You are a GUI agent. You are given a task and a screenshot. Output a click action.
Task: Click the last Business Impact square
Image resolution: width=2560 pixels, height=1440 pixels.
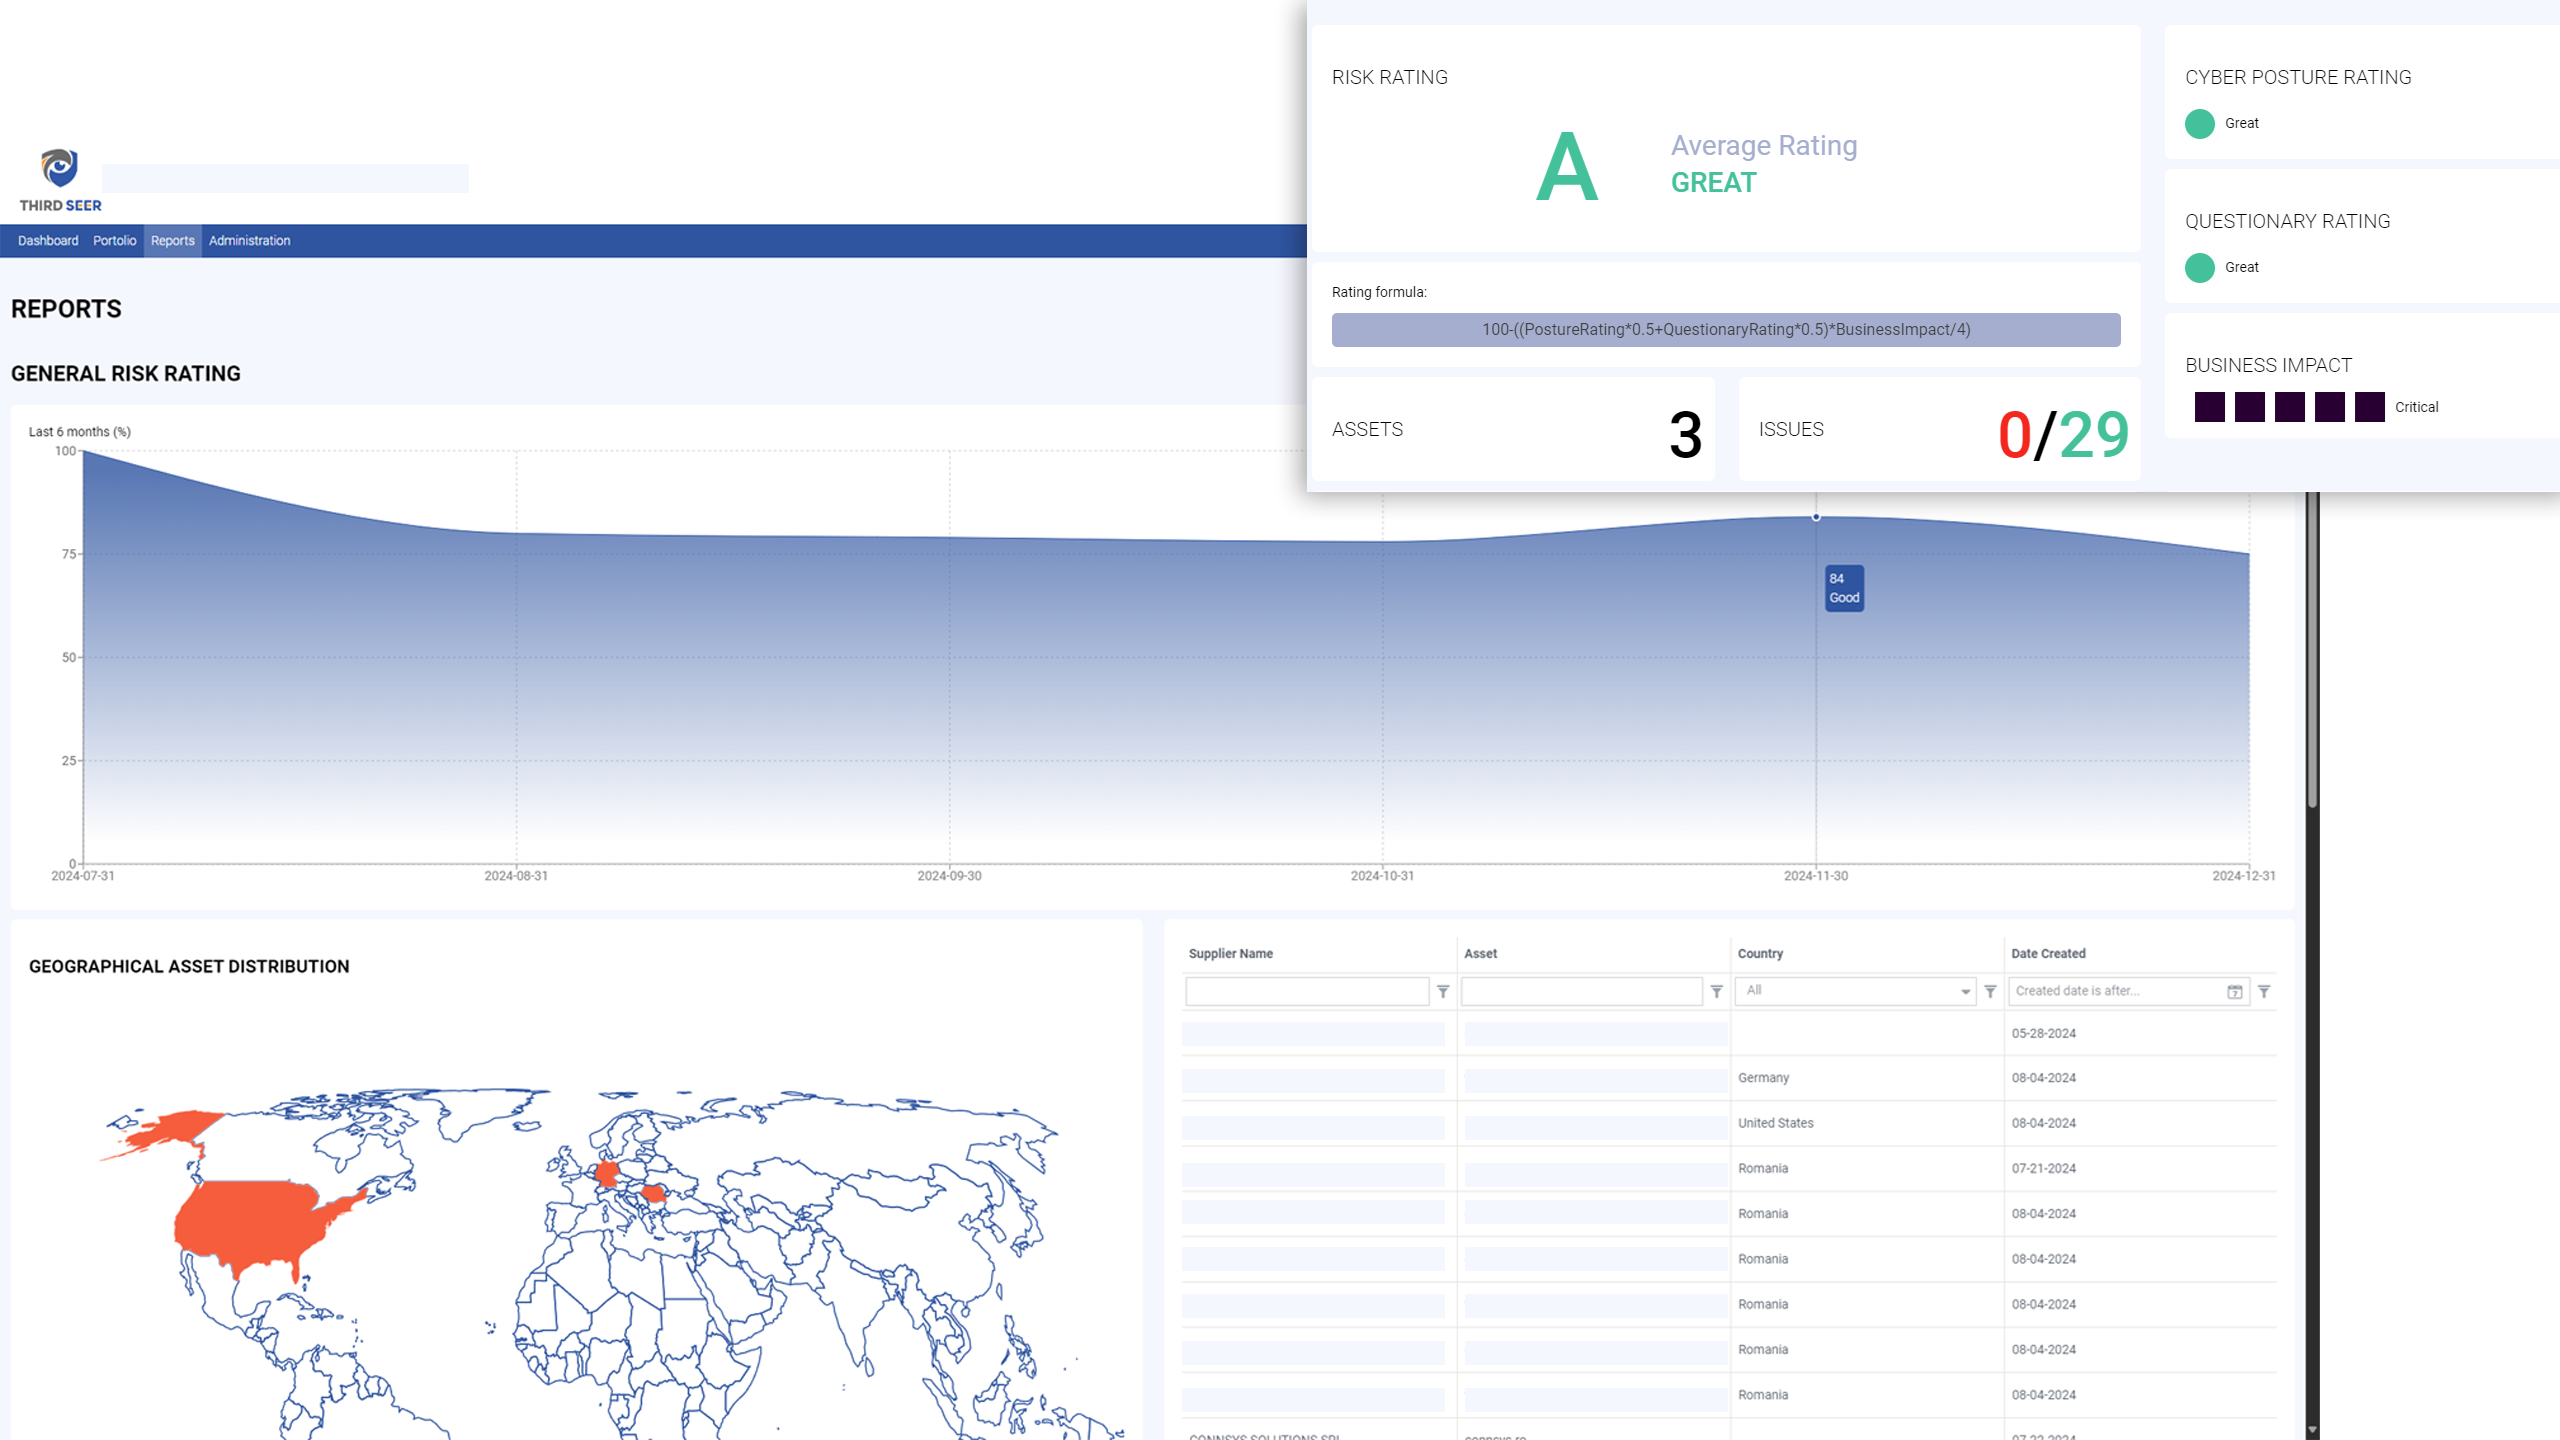coord(2370,407)
